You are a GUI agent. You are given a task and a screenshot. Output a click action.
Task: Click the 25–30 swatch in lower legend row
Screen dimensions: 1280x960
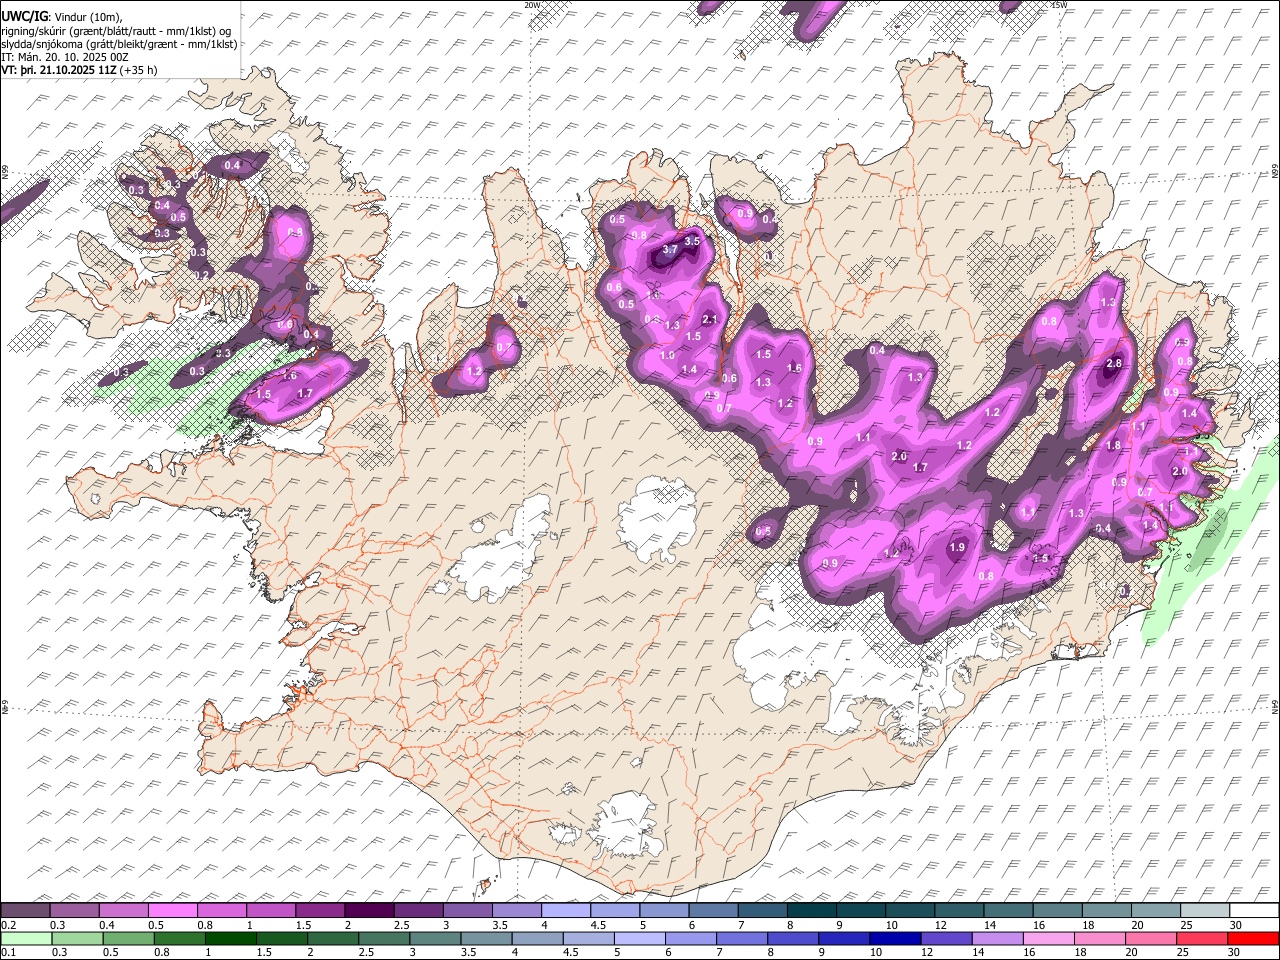pyautogui.click(x=1200, y=938)
